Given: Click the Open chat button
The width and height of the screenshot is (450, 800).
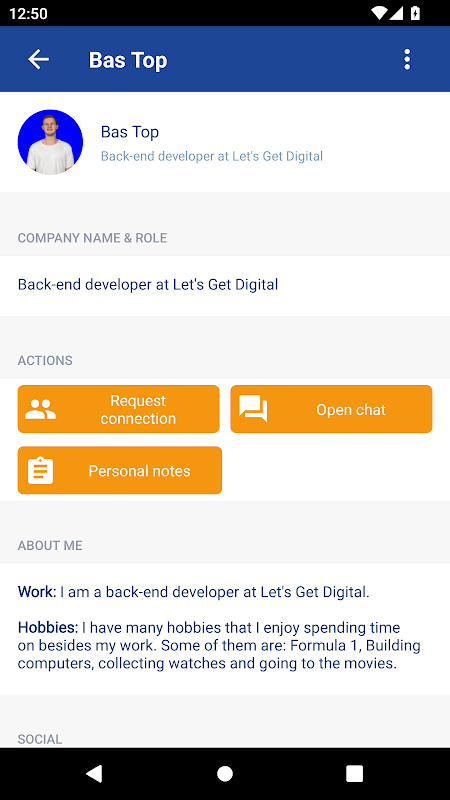Looking at the screenshot, I should click(331, 409).
